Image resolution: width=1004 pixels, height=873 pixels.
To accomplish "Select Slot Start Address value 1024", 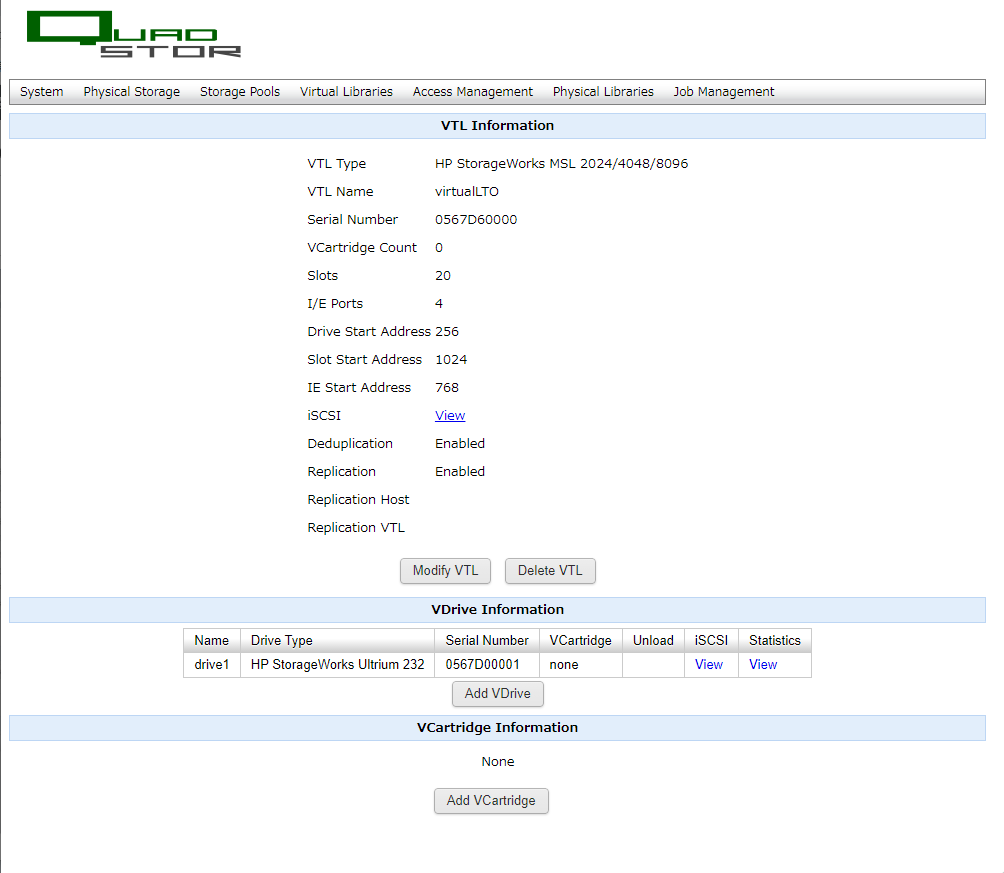I will click(451, 360).
